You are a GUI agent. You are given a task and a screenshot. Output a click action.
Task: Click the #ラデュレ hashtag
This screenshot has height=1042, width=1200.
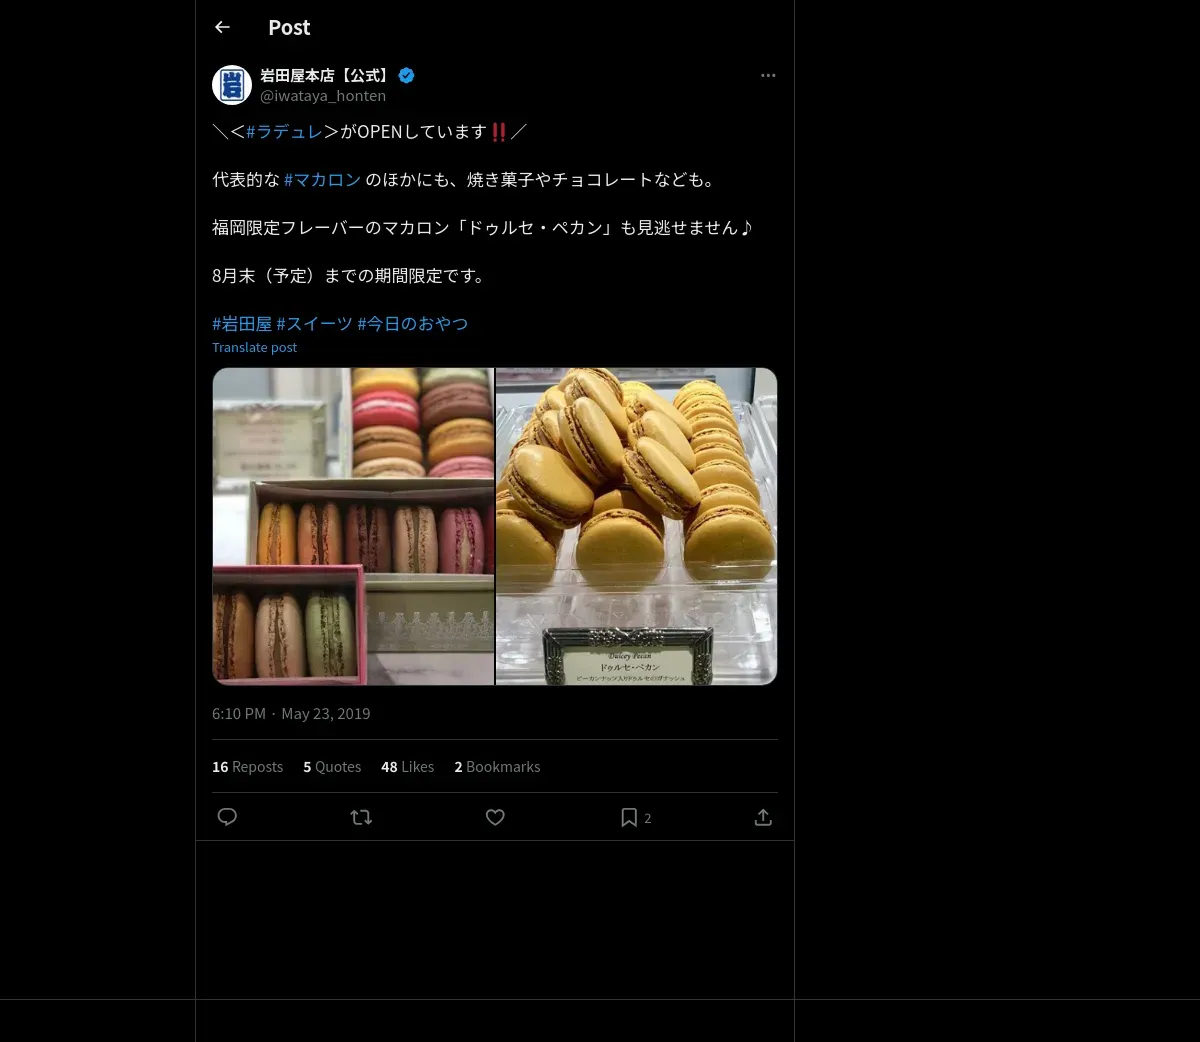point(284,131)
